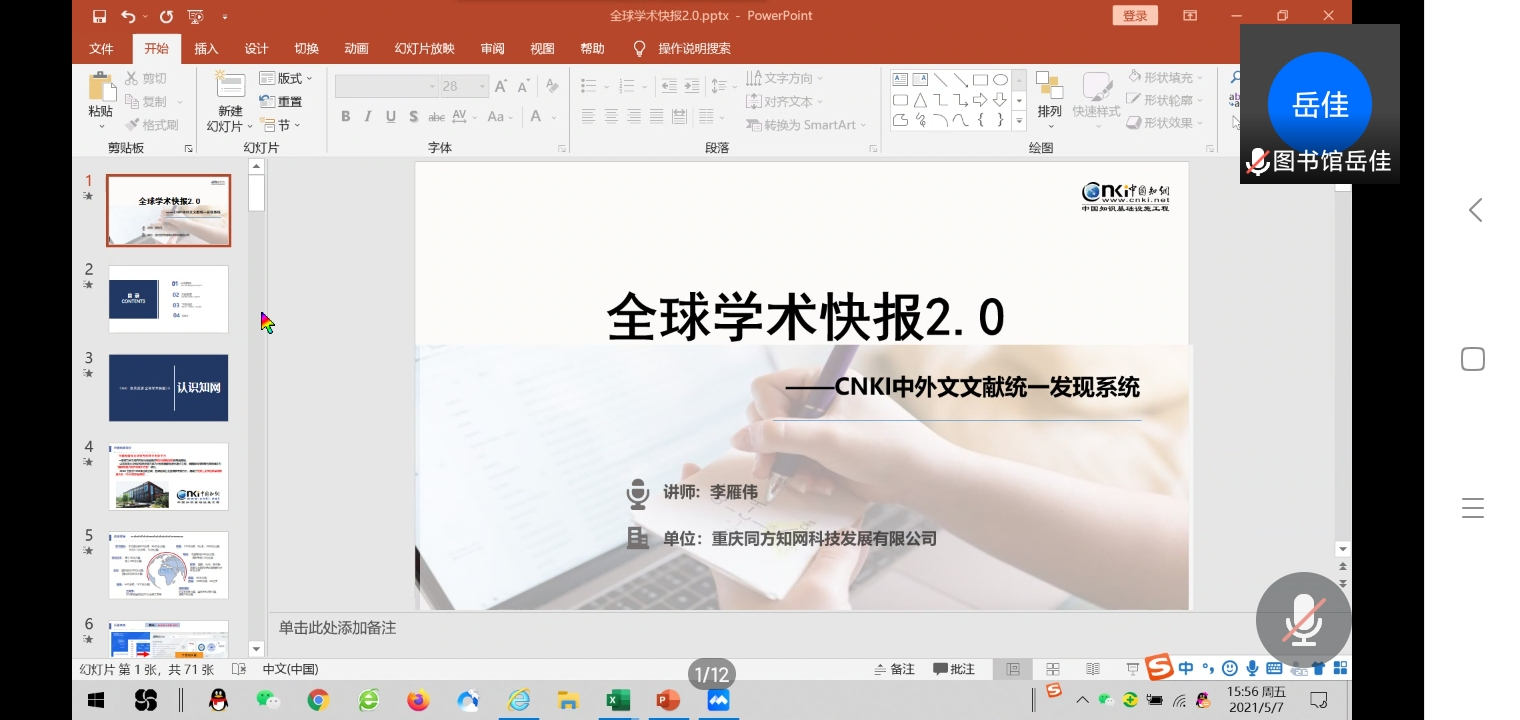Toggle the Notes (备注) pane in status bar
This screenshot has height=720, width=1520.
894,669
